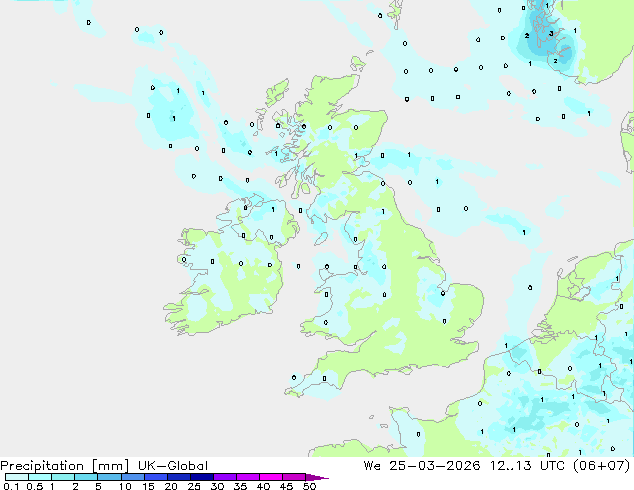Click the date "25-03-2026"
Viewport: 634px width, 490px height.
pyautogui.click(x=435, y=466)
